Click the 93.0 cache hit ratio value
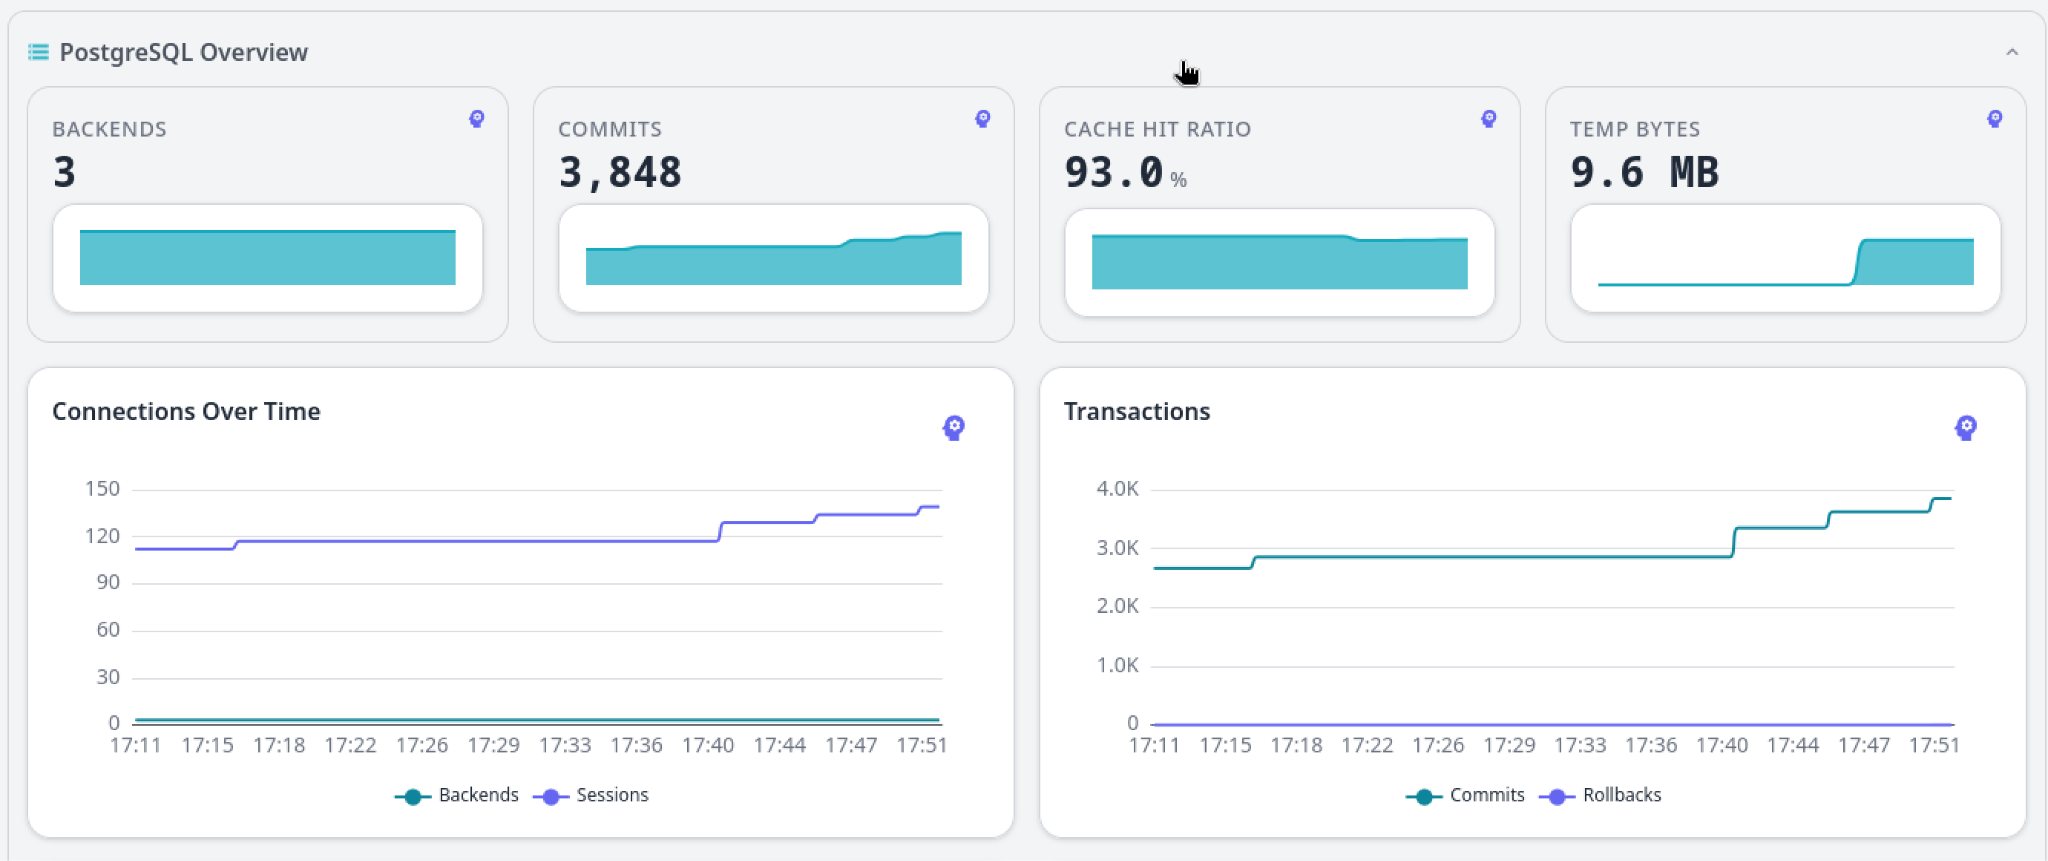This screenshot has height=861, width=2048. (1114, 172)
